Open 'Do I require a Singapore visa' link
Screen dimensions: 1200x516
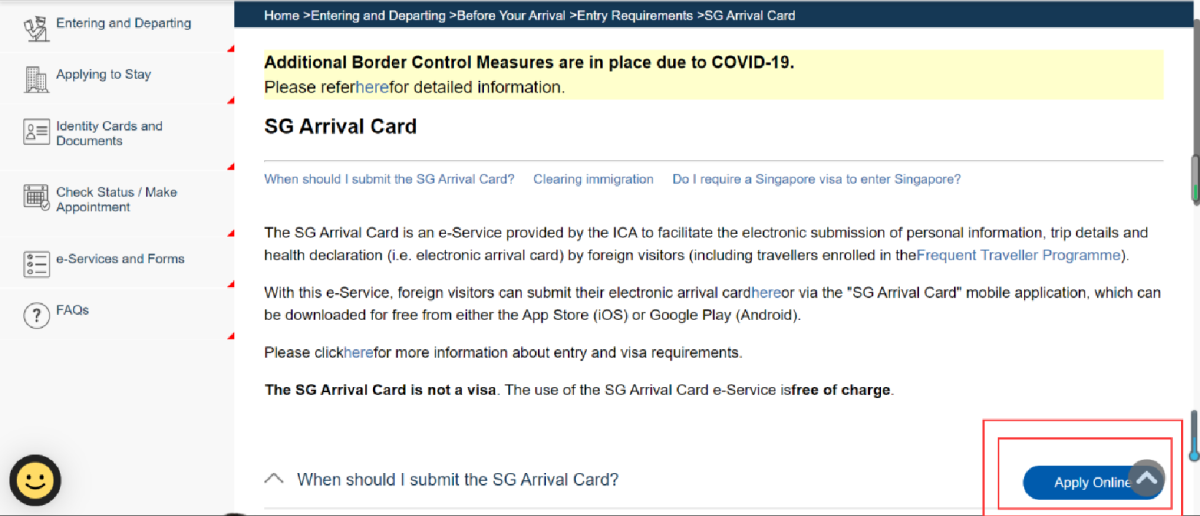point(816,180)
